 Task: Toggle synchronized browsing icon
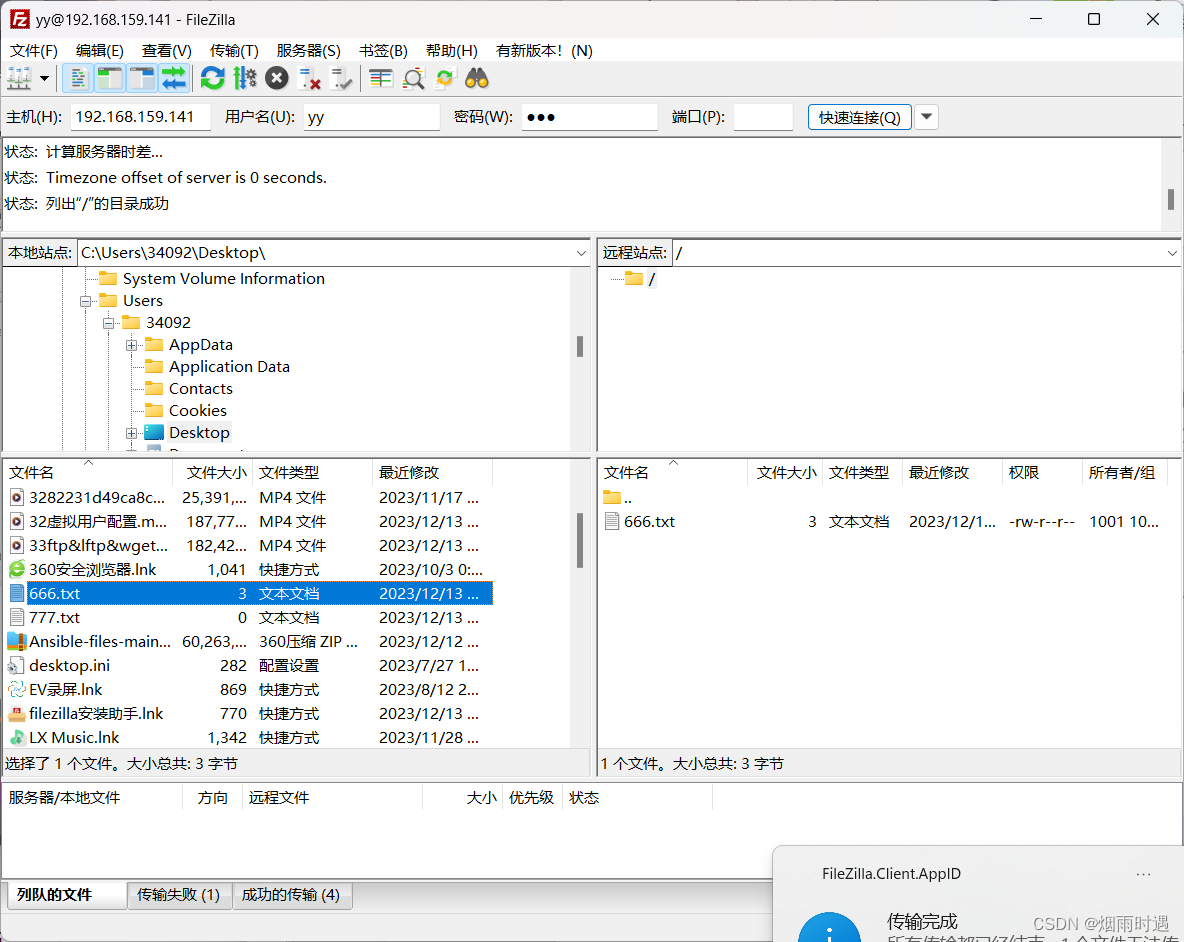coord(445,78)
